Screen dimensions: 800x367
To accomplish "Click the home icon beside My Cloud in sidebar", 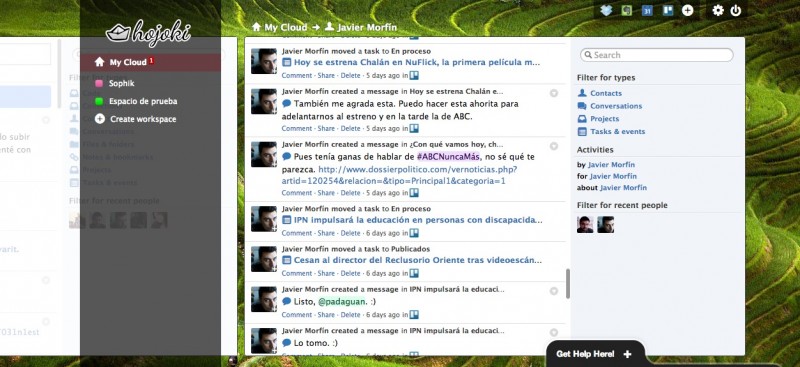I will (x=99, y=62).
